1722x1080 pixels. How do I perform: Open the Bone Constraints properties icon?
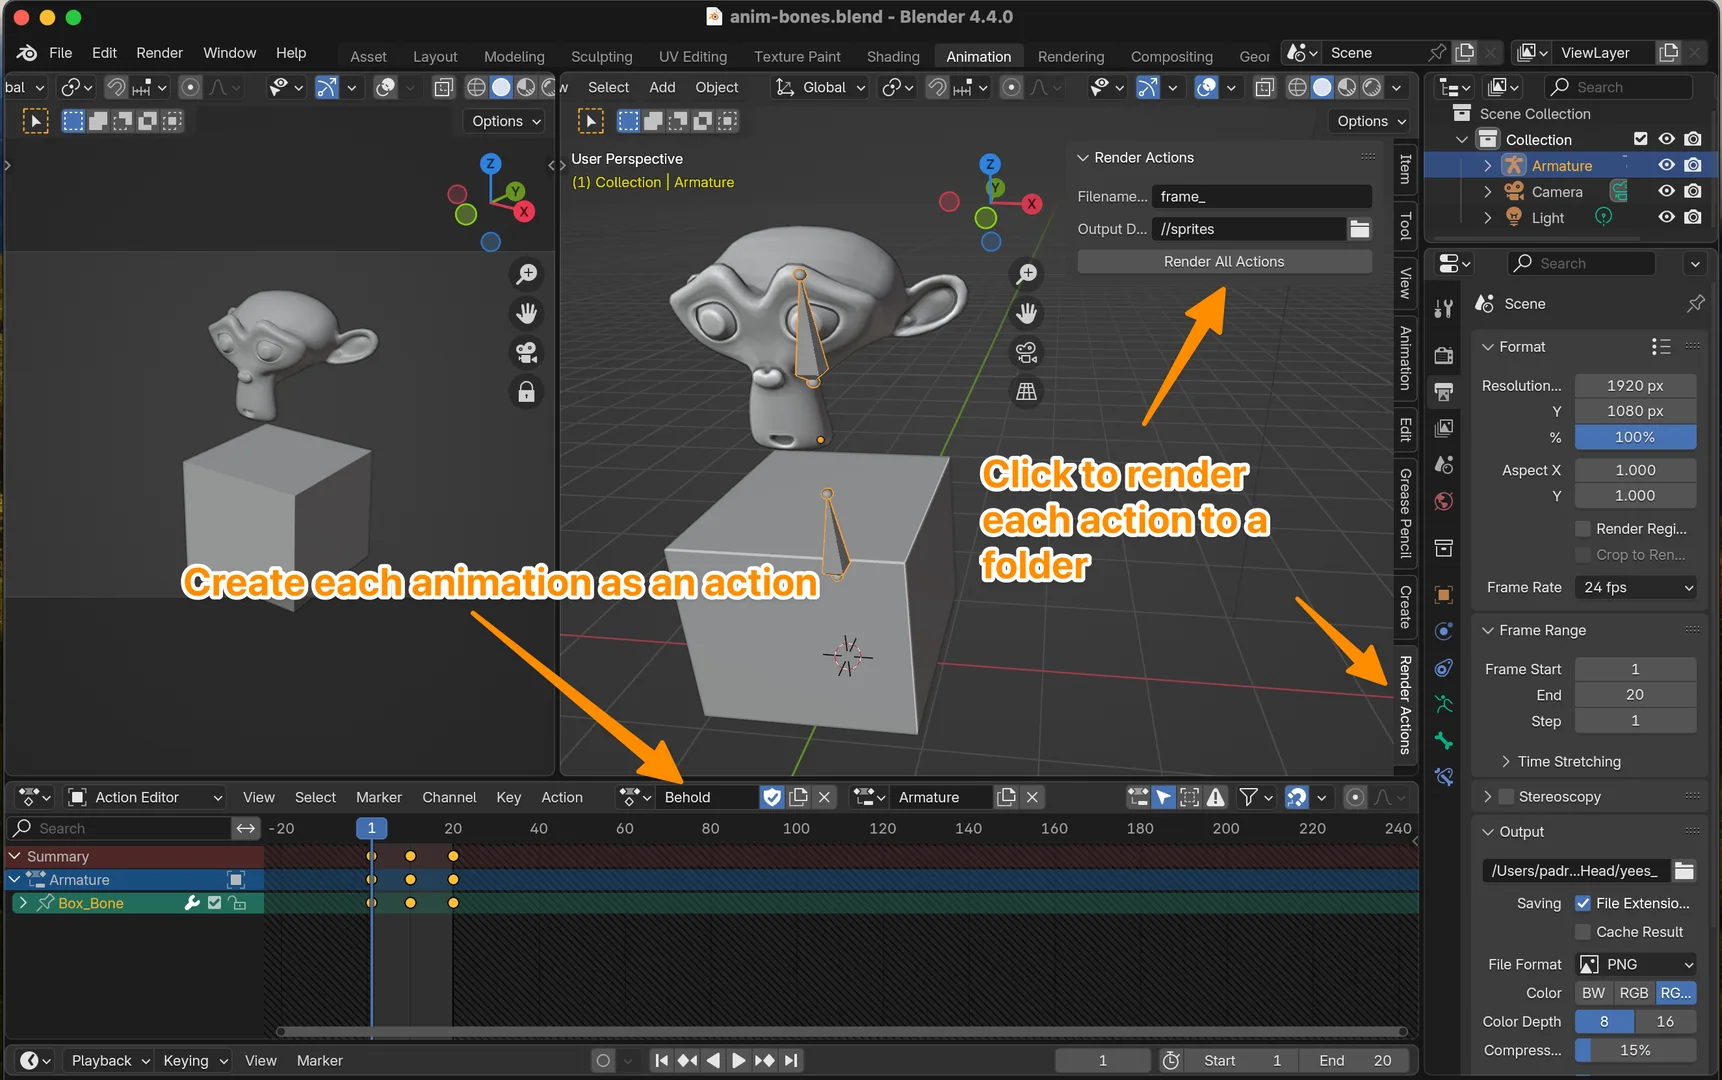click(x=1443, y=777)
